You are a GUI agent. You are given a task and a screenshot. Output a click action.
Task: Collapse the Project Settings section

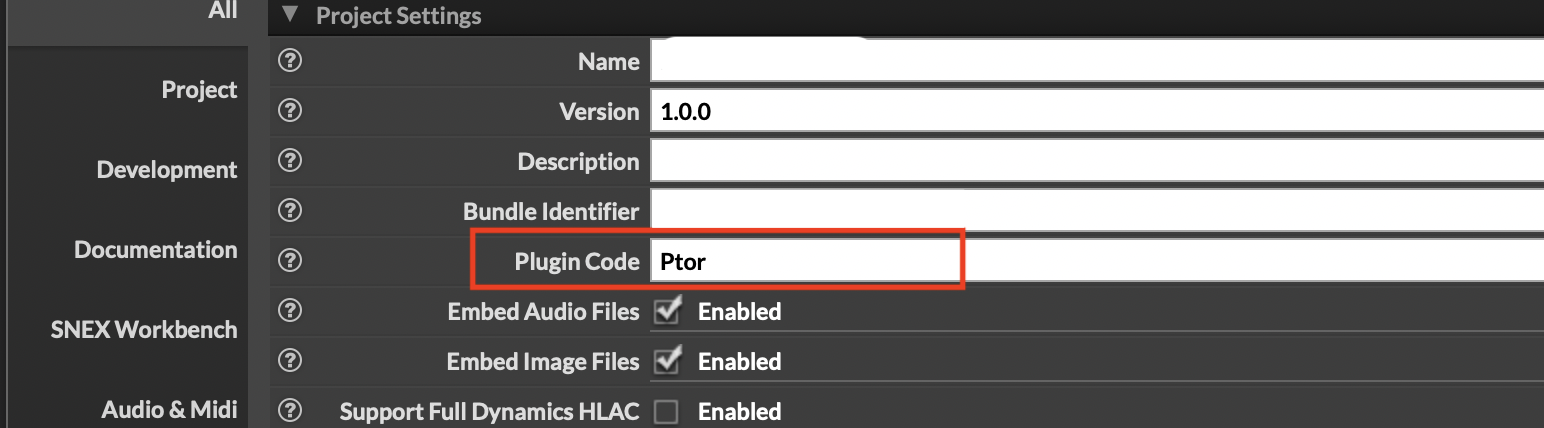coord(291,15)
